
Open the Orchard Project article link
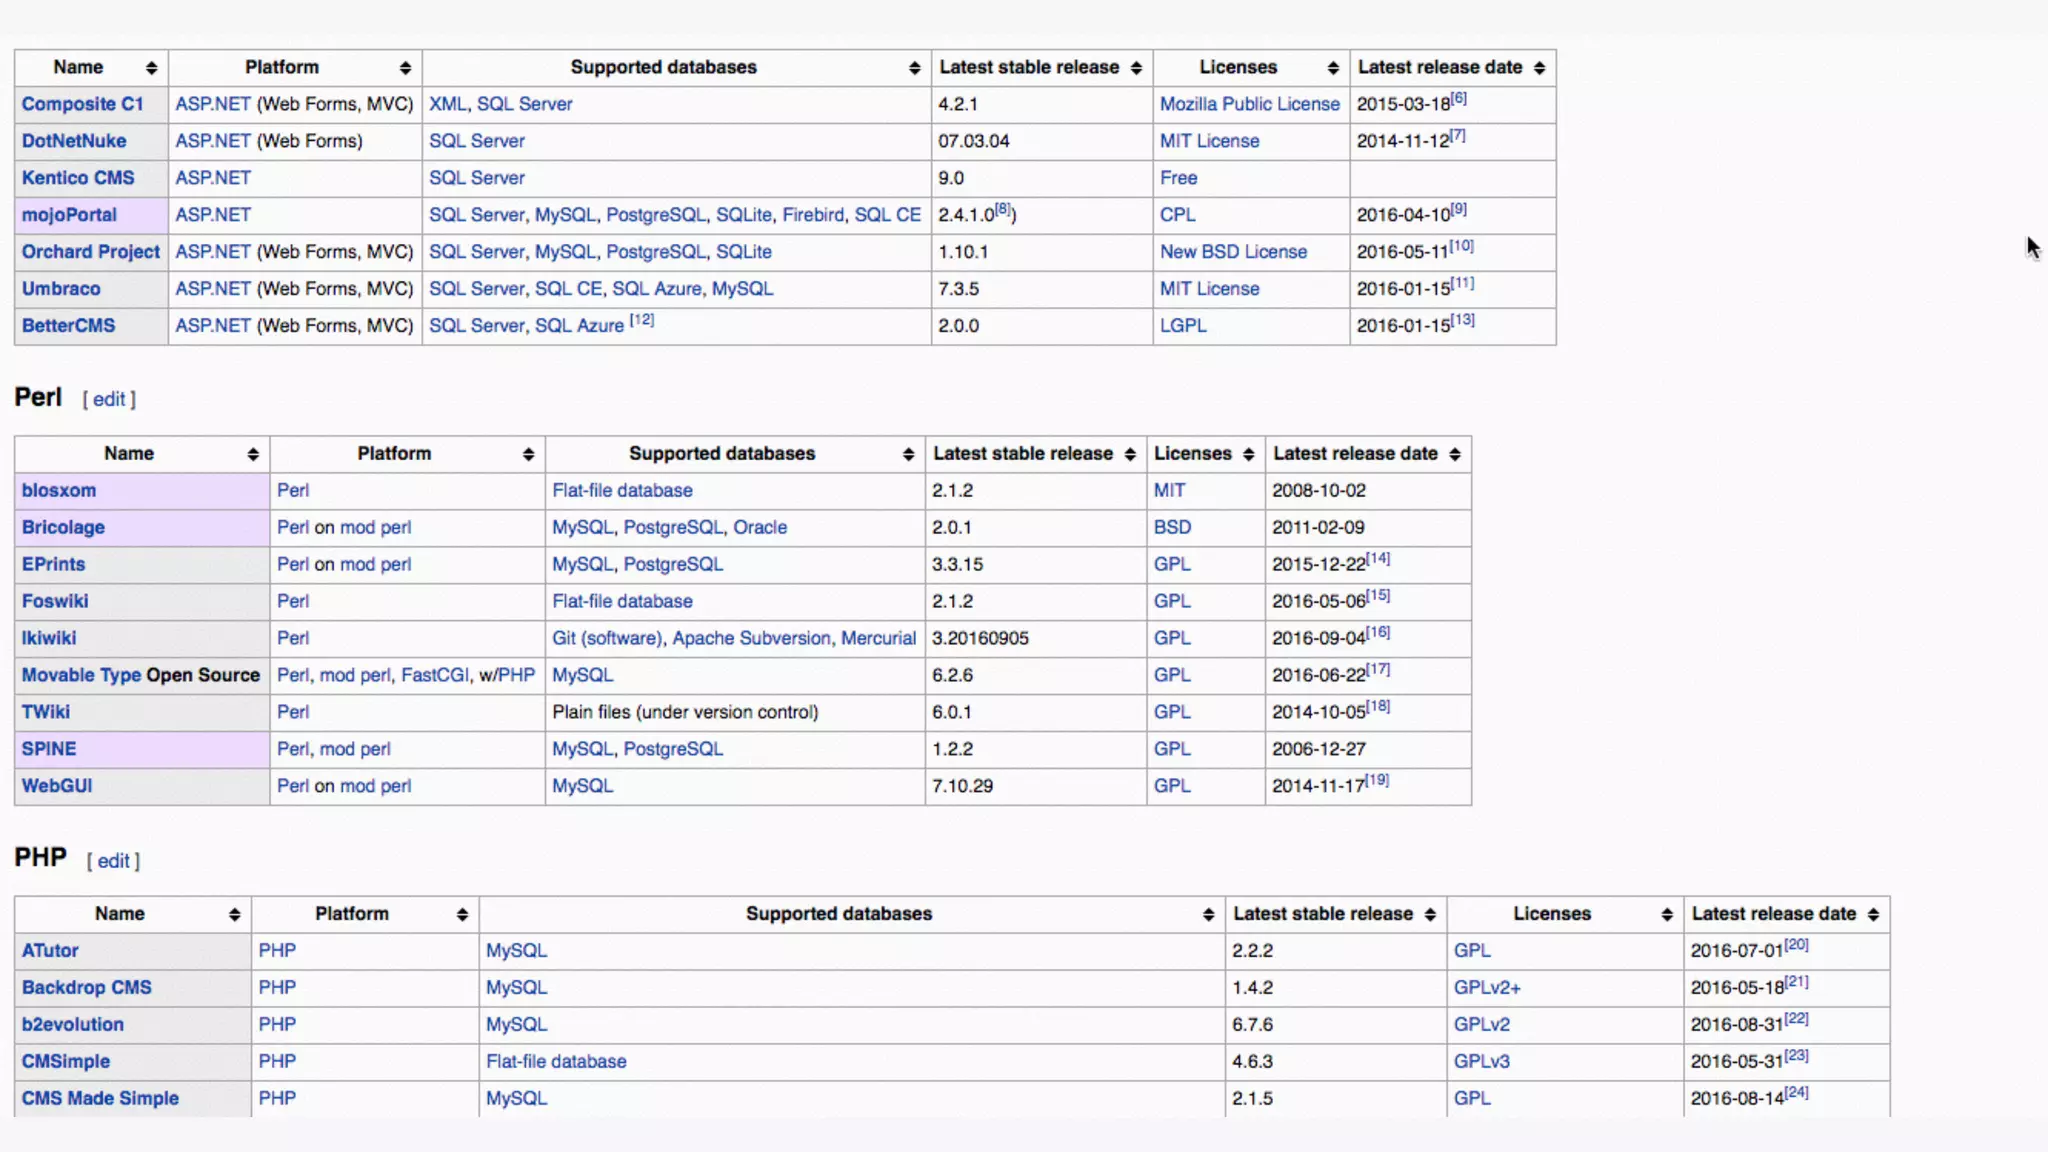click(x=90, y=252)
